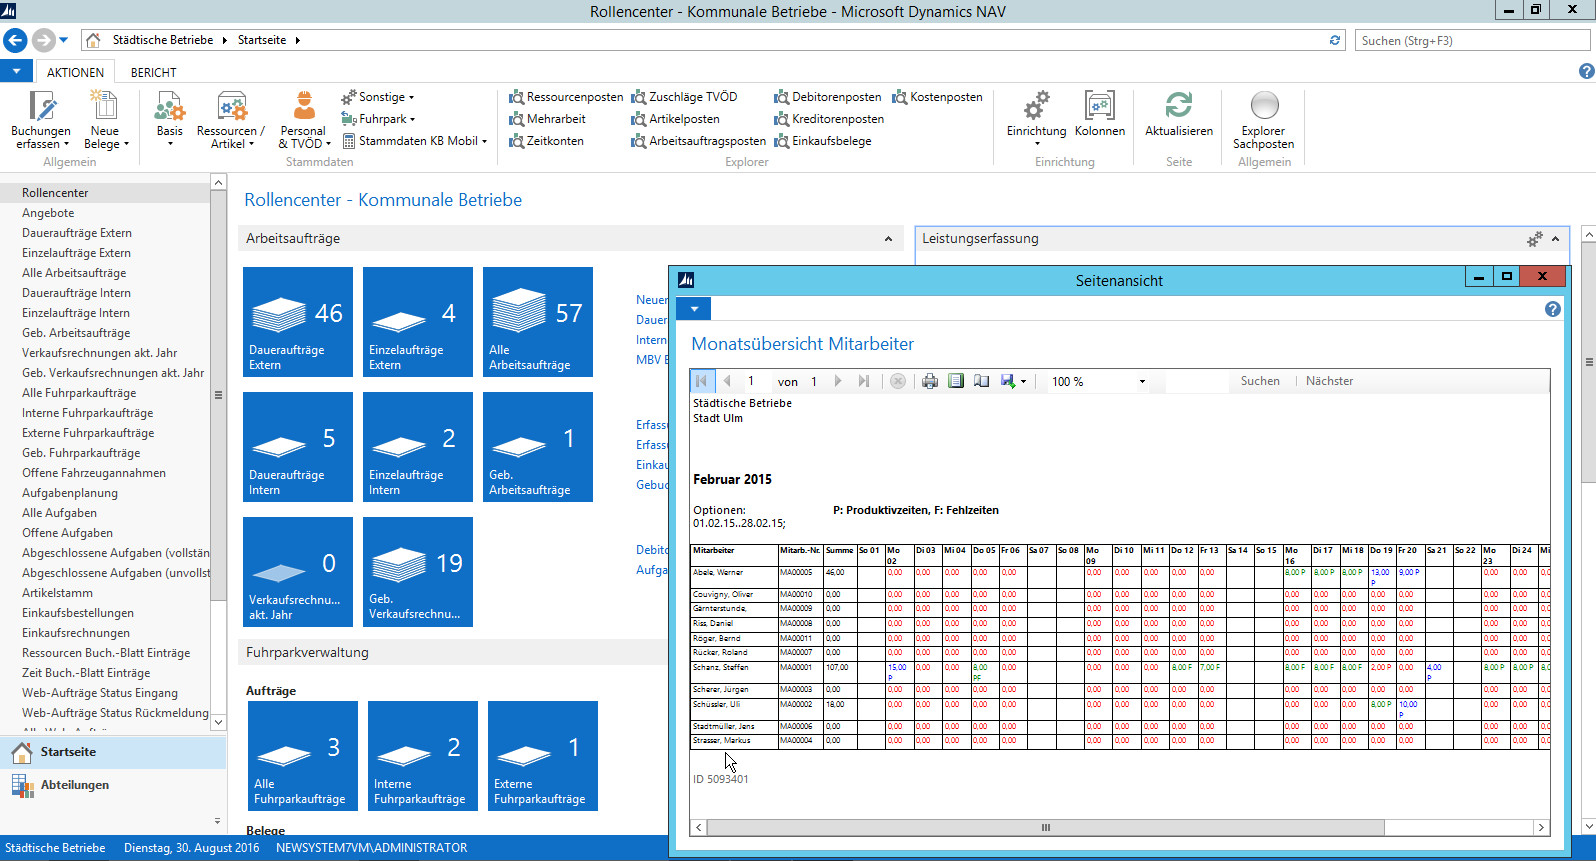Open navigation history dropdown arrow
The width and height of the screenshot is (1596, 861).
[64, 40]
